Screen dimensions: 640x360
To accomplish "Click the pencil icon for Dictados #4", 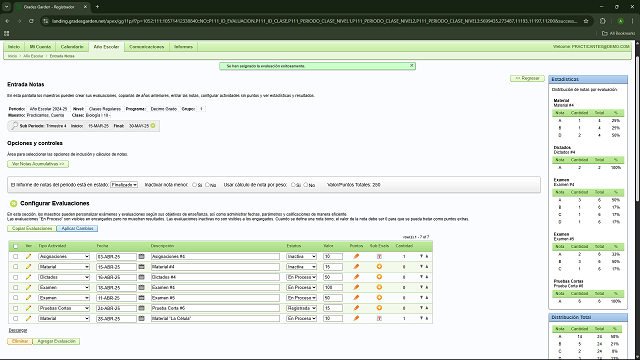I will coord(28,277).
